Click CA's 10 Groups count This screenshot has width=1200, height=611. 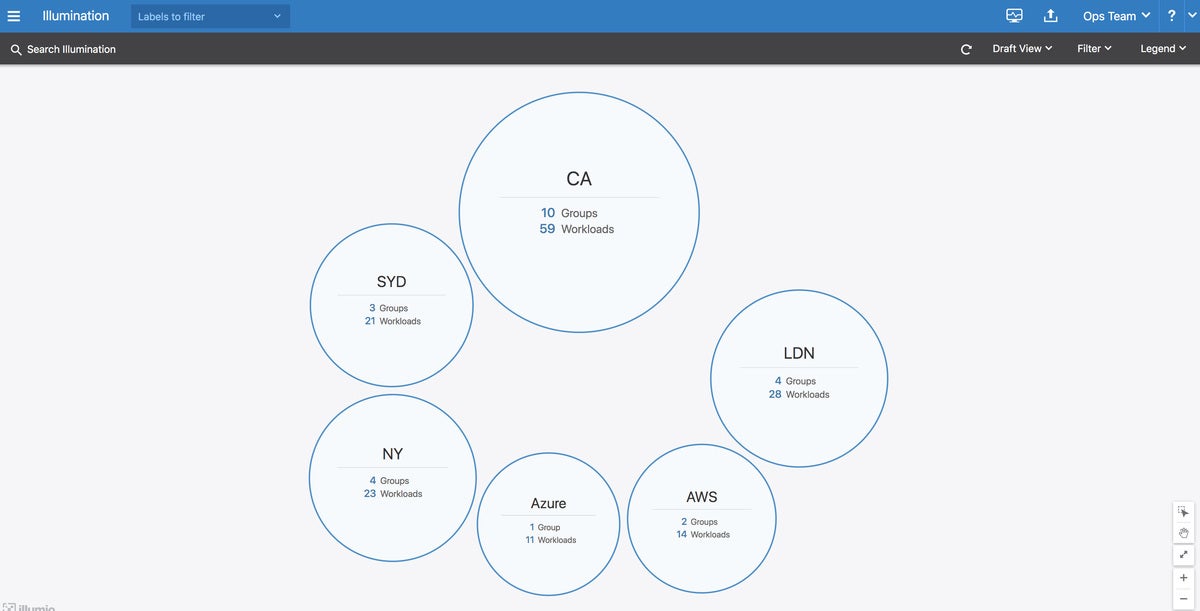click(x=569, y=213)
